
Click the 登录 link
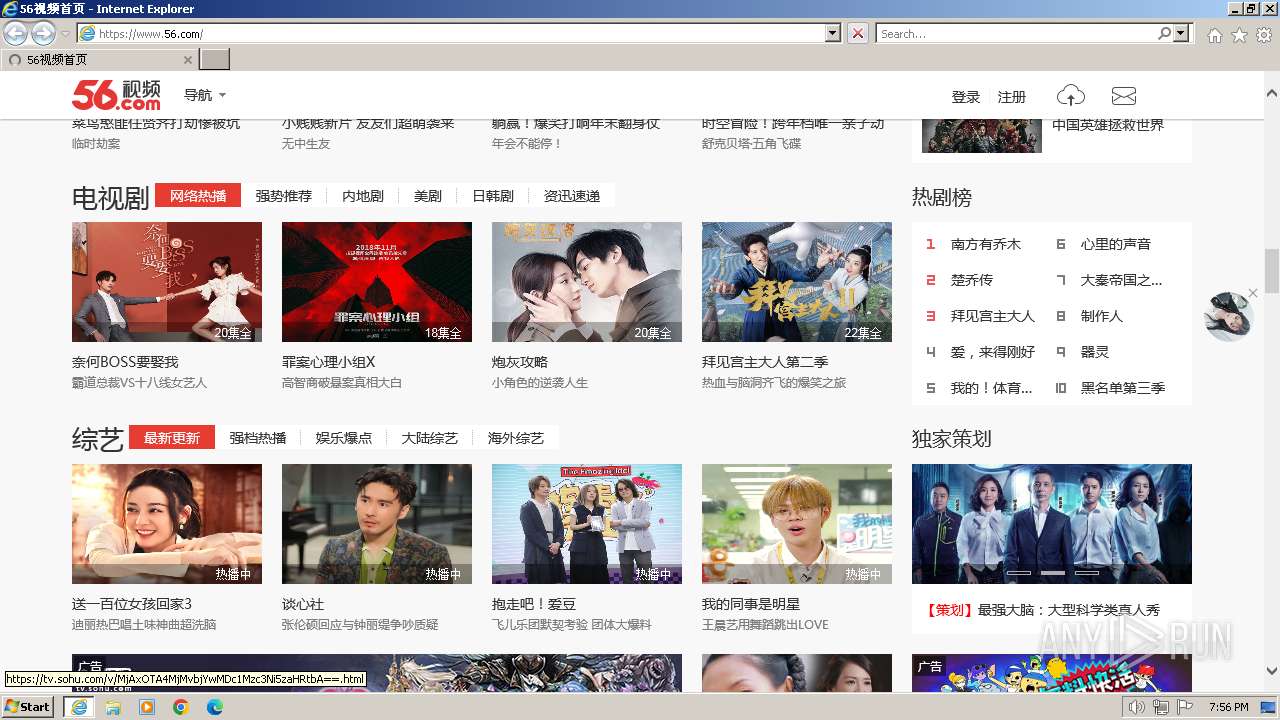tap(966, 97)
